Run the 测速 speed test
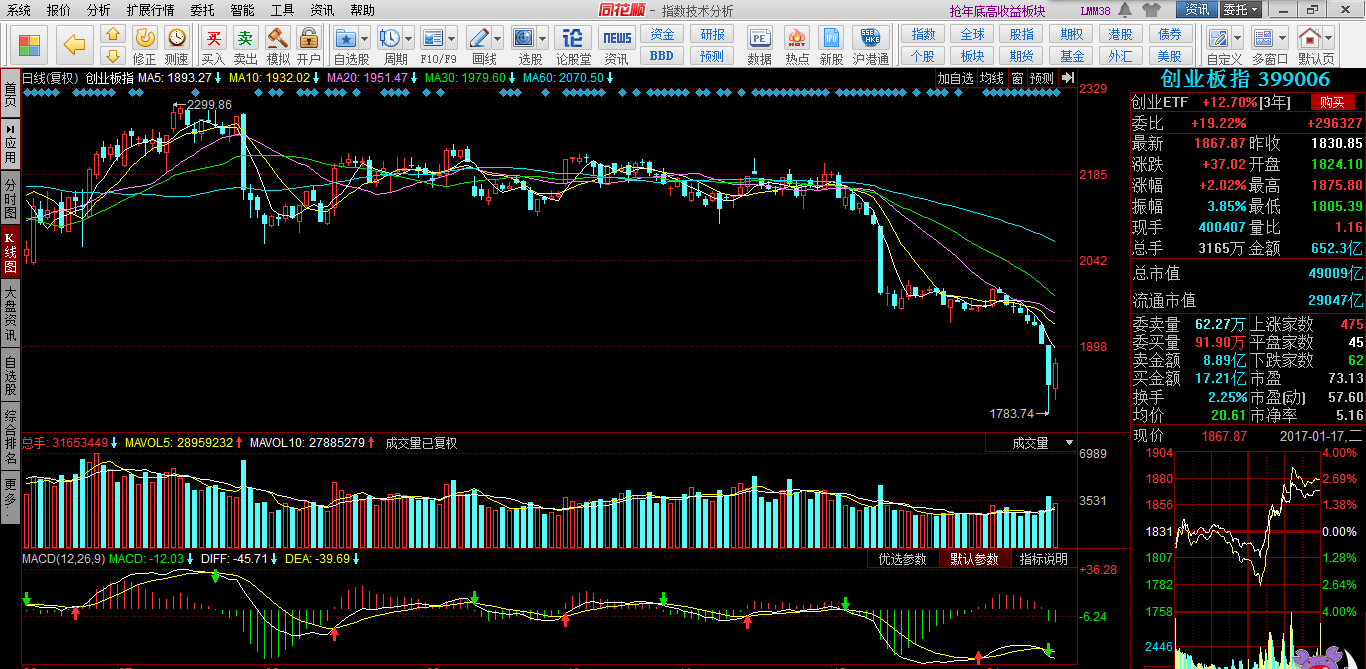Screen dimensions: 1366x669 [177, 46]
